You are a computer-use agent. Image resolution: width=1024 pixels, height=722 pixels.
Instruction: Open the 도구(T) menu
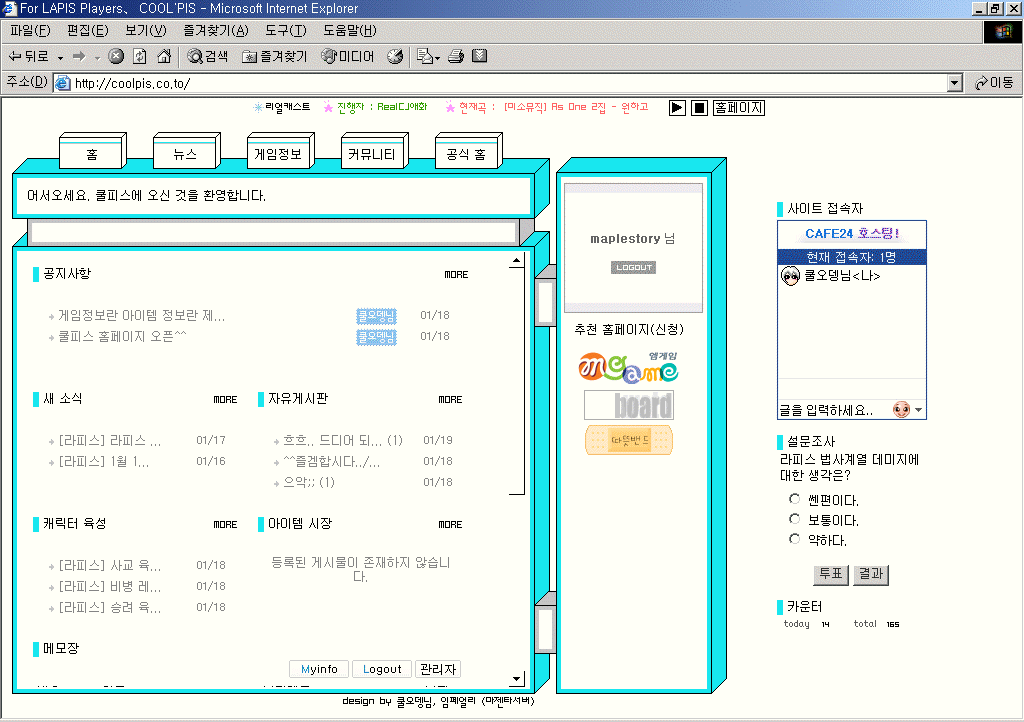coord(285,31)
